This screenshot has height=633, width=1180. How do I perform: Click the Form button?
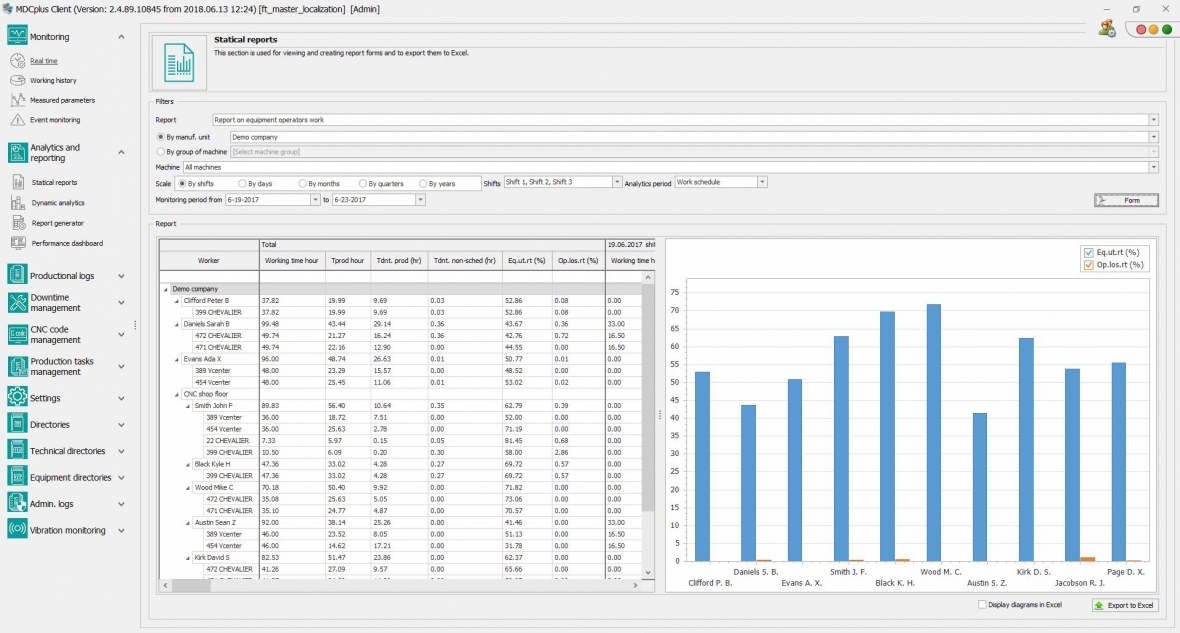[x=1126, y=200]
